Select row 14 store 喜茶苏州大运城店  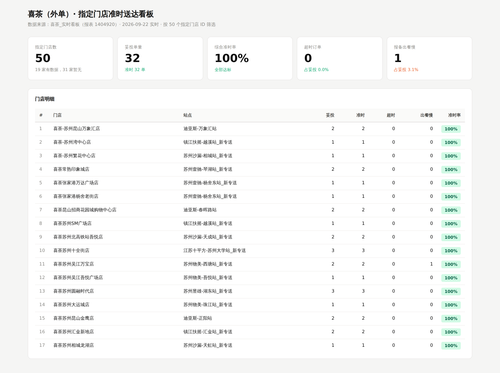pyautogui.click(x=71, y=304)
